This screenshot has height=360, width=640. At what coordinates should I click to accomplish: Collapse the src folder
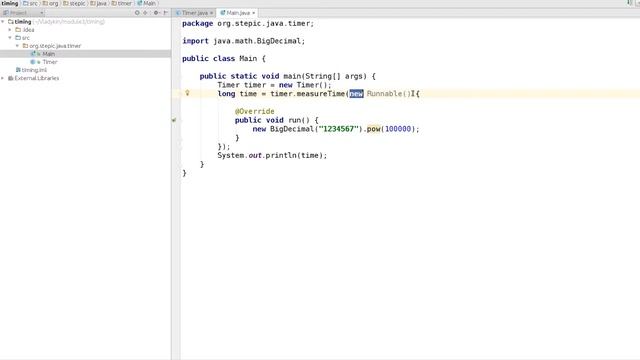tap(10, 38)
